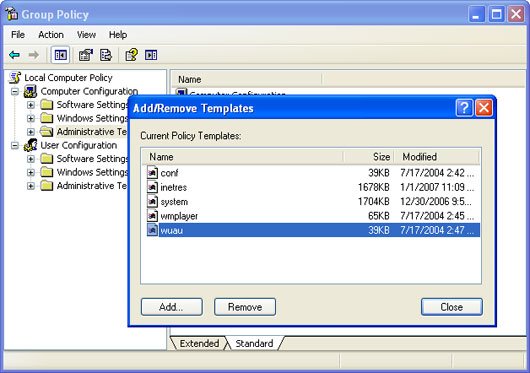Click the User Configuration user icon
This screenshot has width=530, height=373.
[x=30, y=145]
